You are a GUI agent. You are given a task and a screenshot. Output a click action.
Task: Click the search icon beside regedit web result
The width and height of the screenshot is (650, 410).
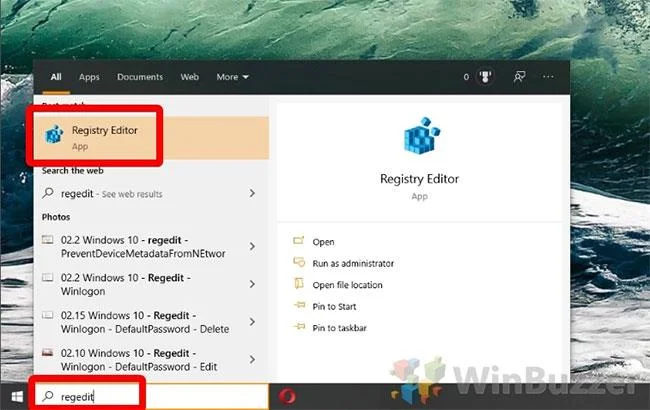(49, 193)
